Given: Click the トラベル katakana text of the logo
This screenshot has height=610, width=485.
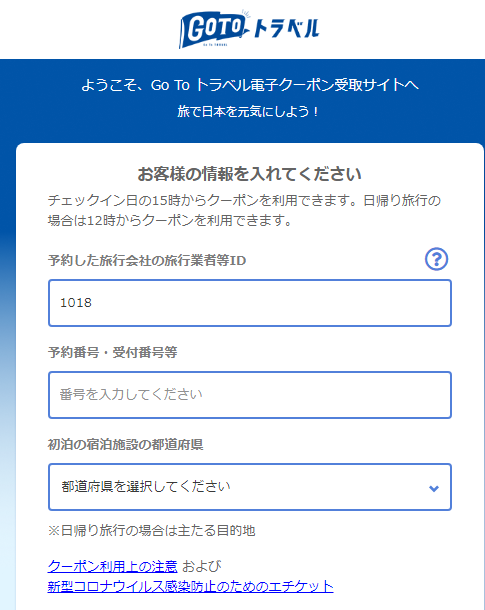Looking at the screenshot, I should click(x=287, y=29).
